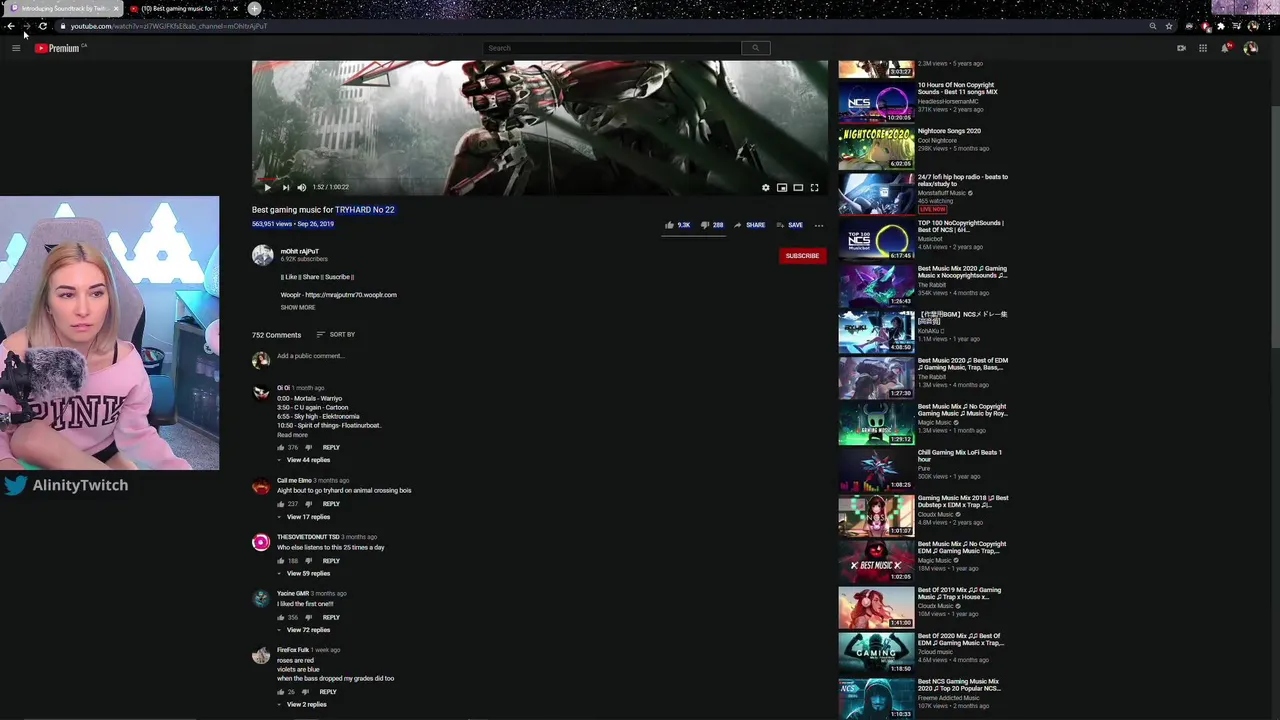Switch to Best gaming music browser tab
The height and width of the screenshot is (720, 1280).
(x=185, y=9)
